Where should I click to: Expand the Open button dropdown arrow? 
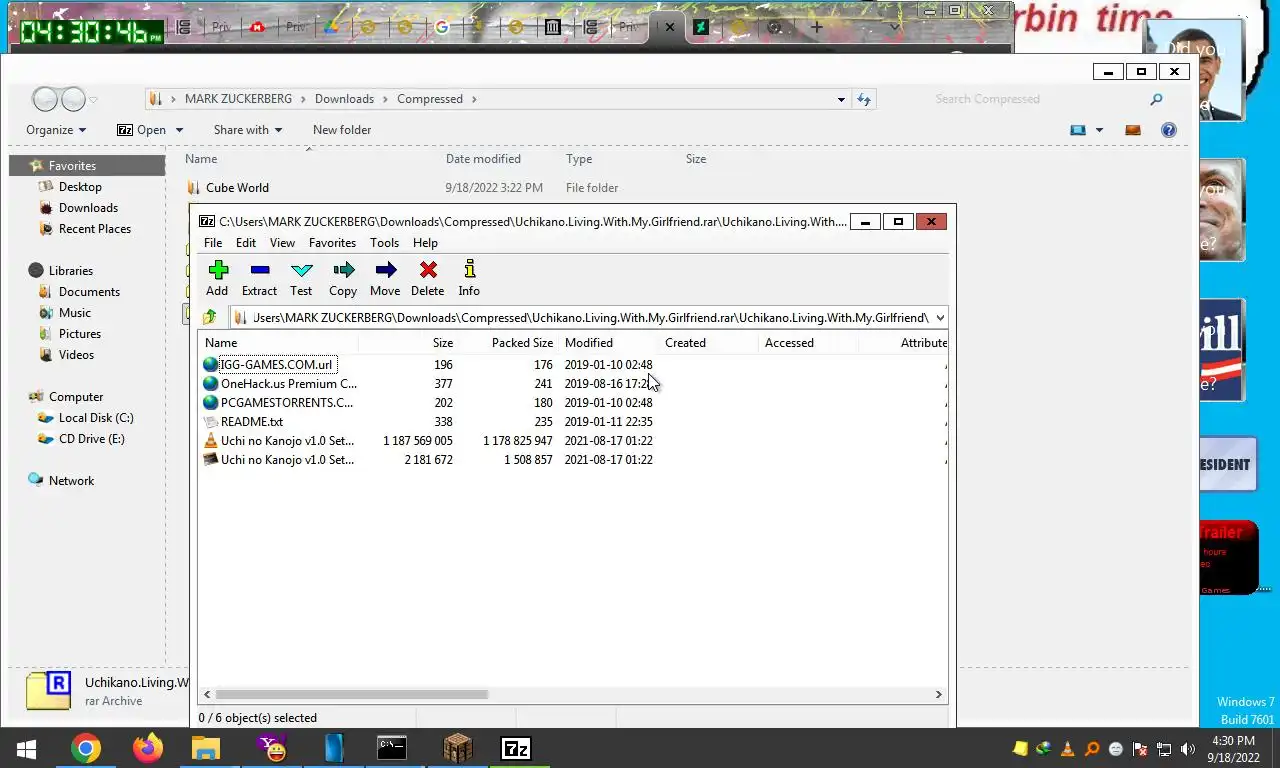tap(179, 130)
